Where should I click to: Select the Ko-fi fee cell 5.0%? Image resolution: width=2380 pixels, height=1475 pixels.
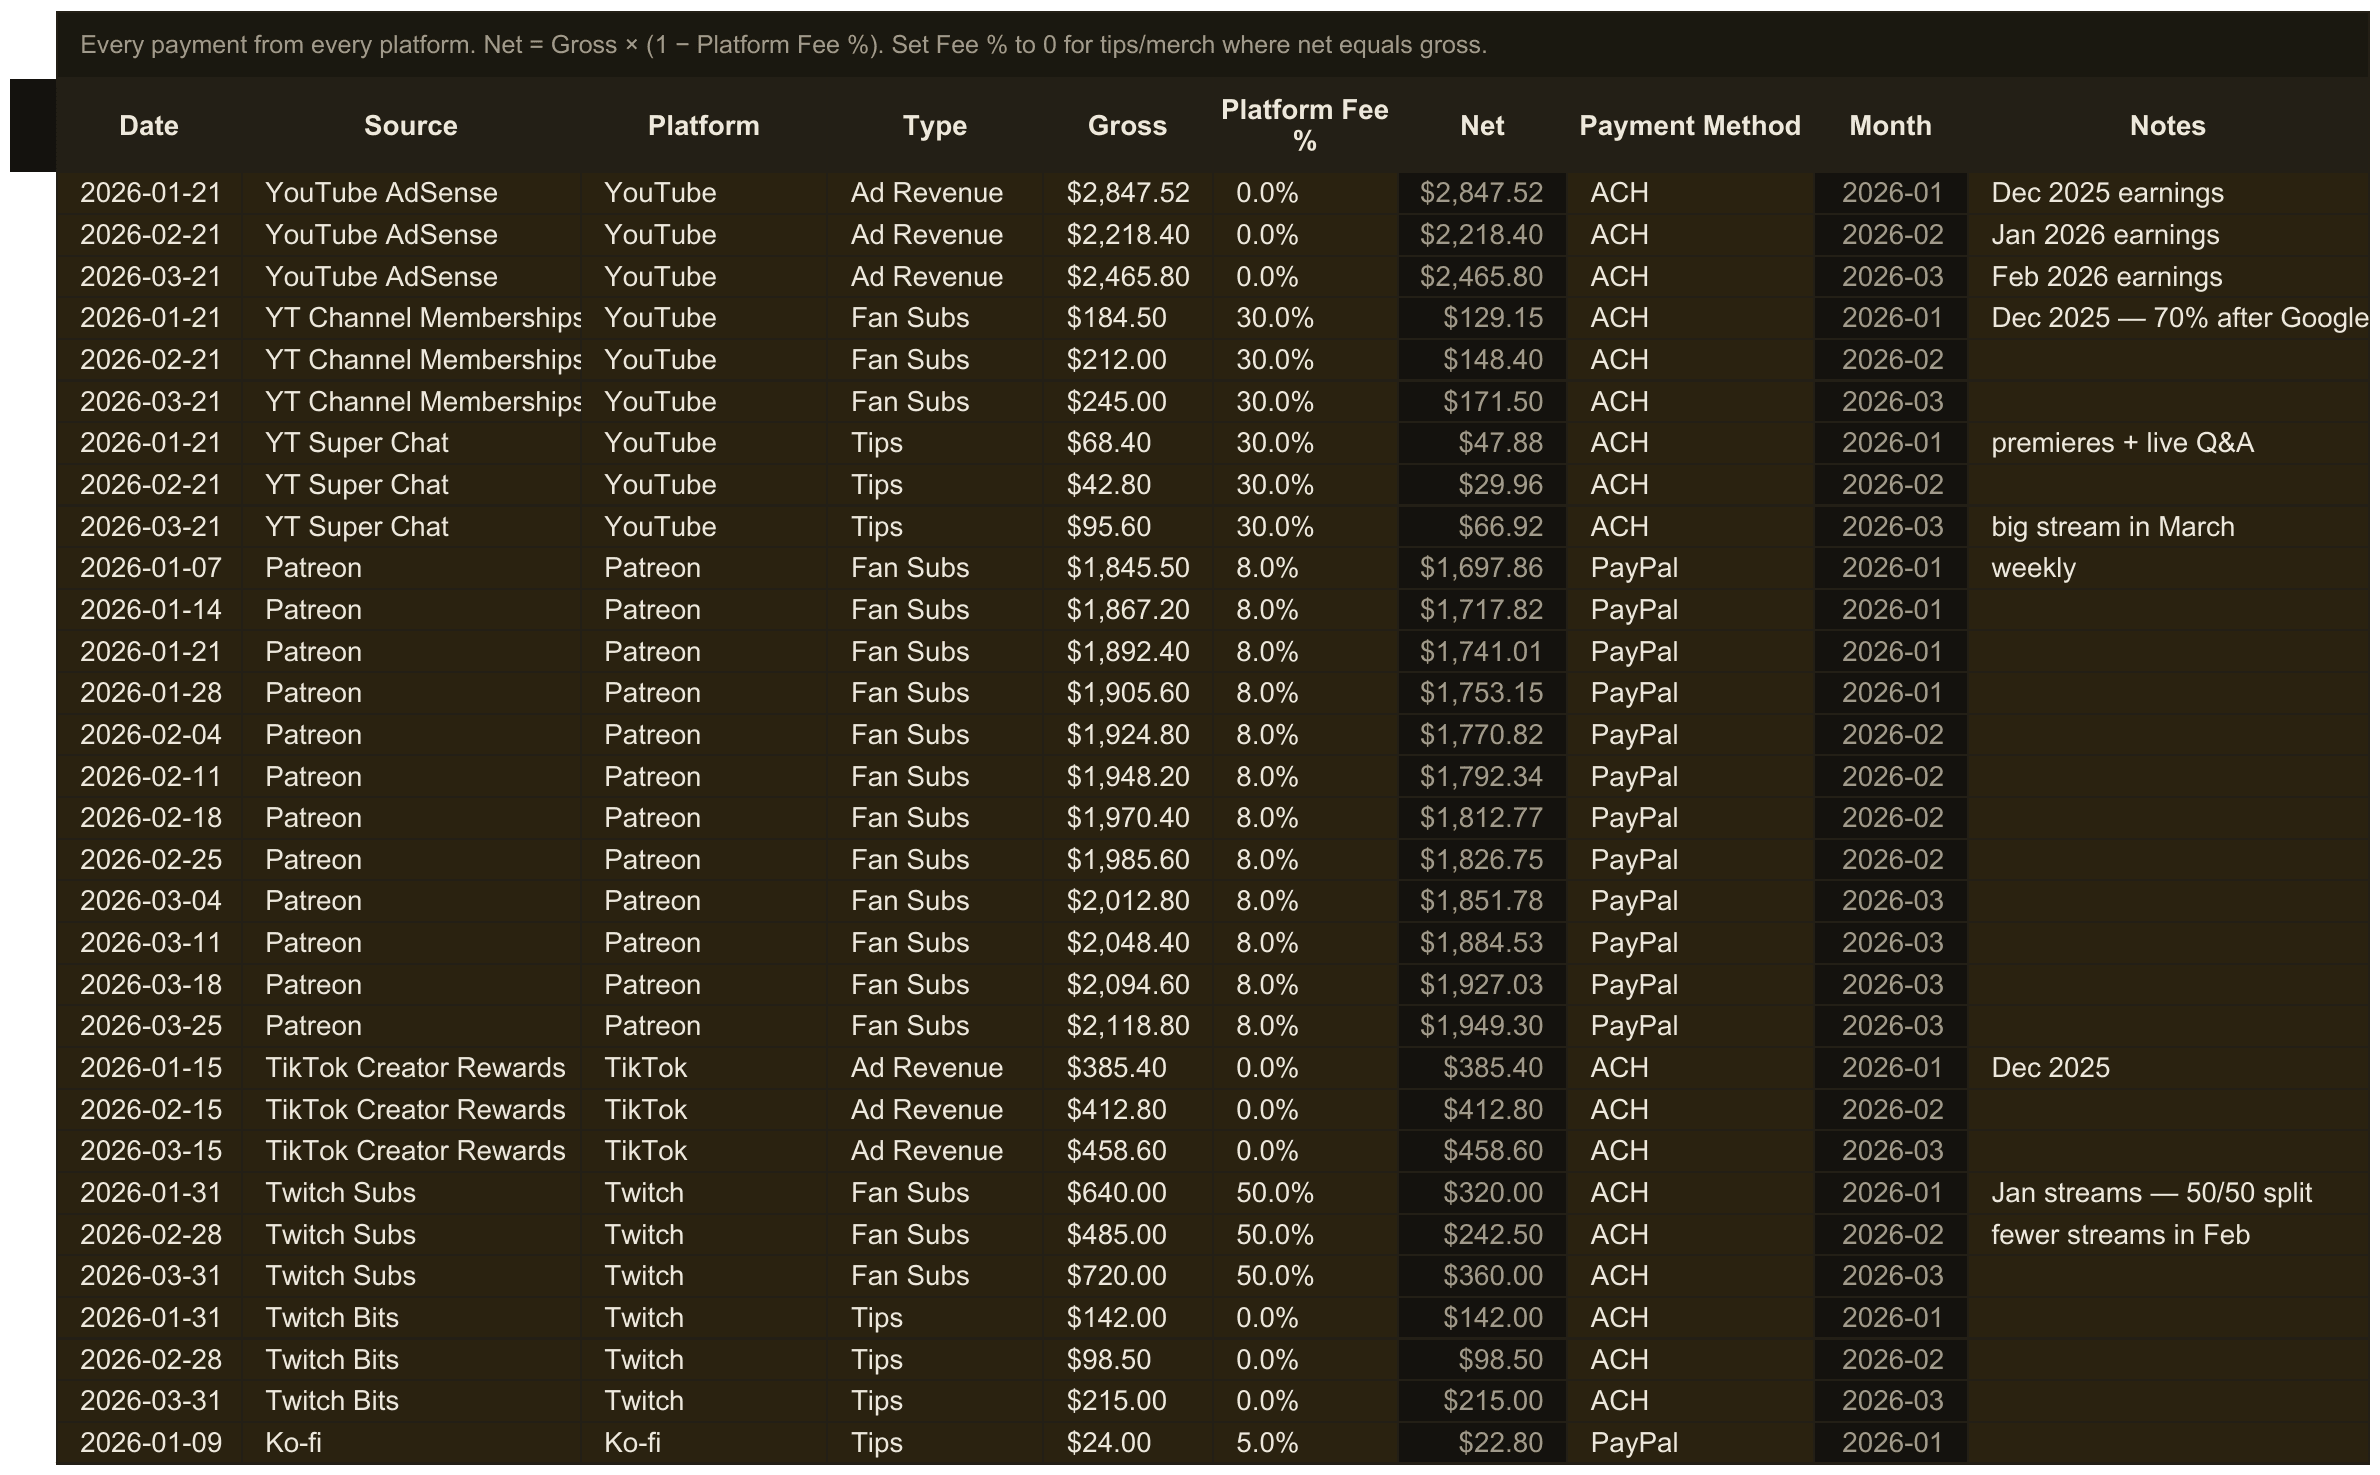[1305, 1443]
